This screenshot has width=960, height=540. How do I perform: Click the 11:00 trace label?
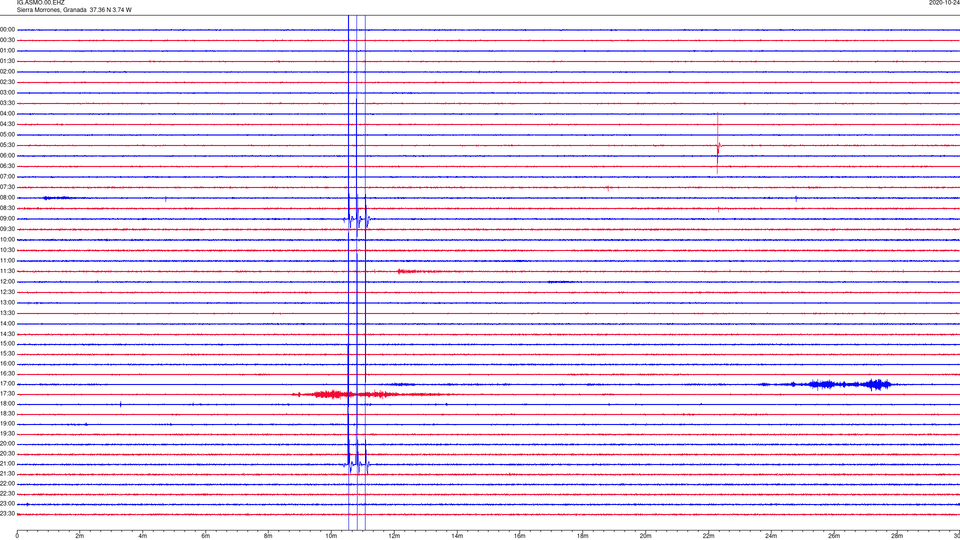7,260
